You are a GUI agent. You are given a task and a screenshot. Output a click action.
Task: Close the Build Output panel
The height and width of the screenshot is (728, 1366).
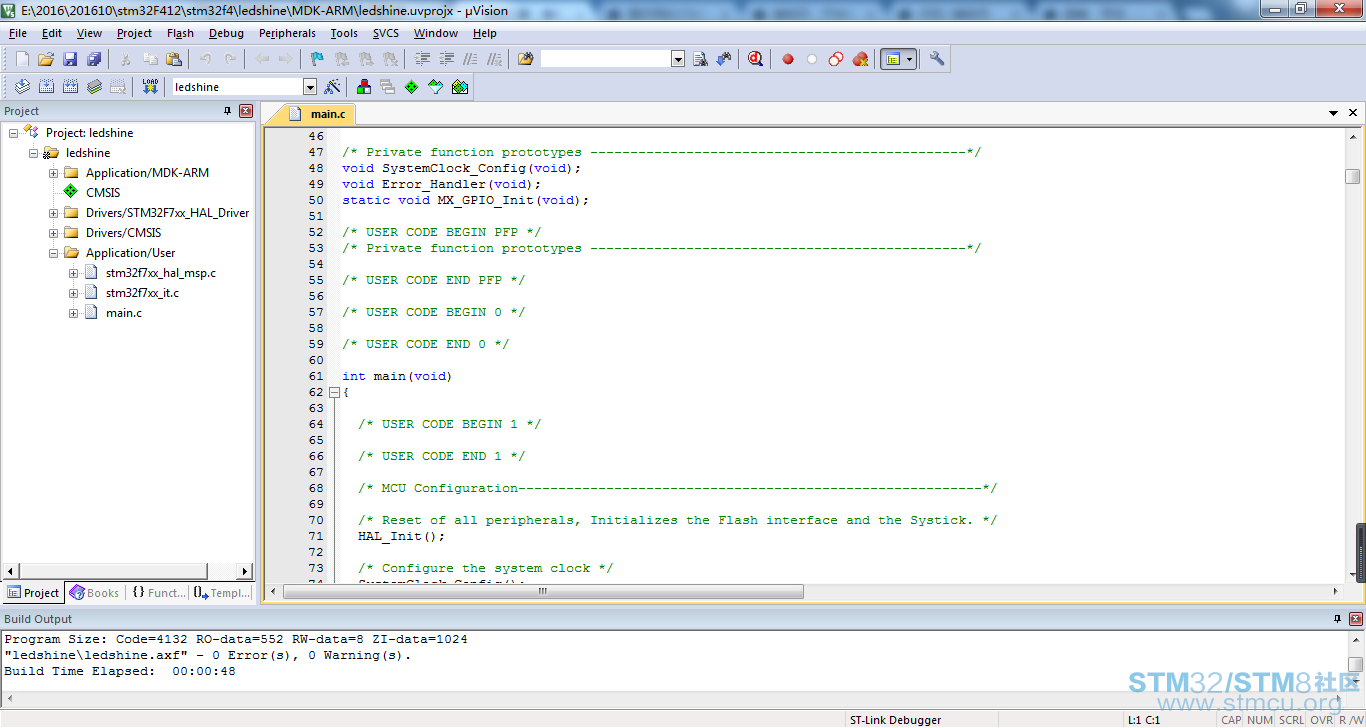(1356, 619)
